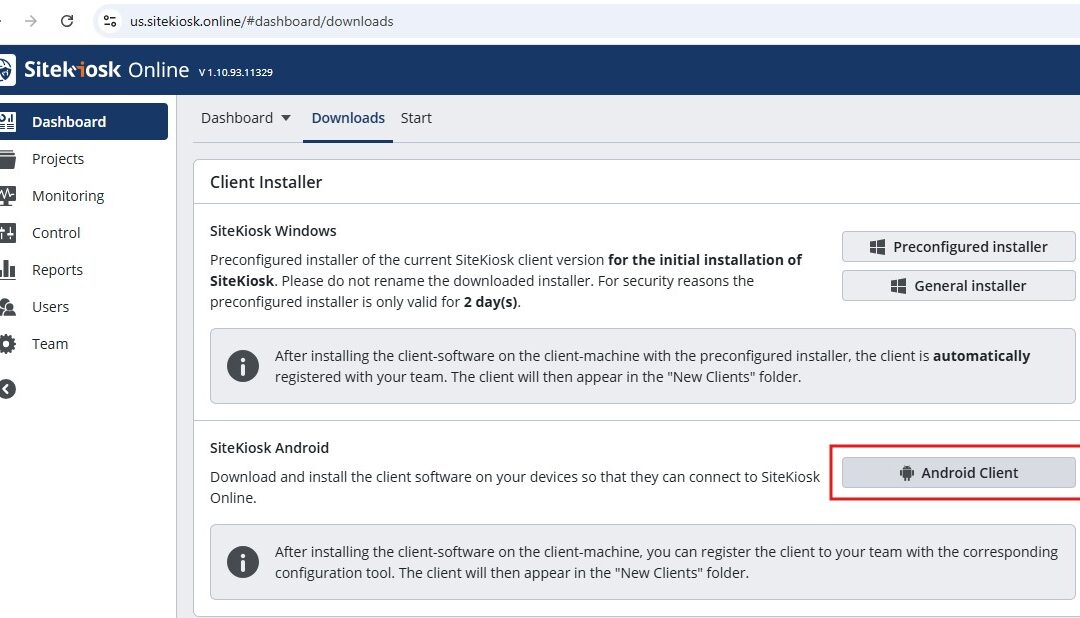Click the SiteKiosk Online title text
Screen dimensions: 1080x618
tap(106, 70)
